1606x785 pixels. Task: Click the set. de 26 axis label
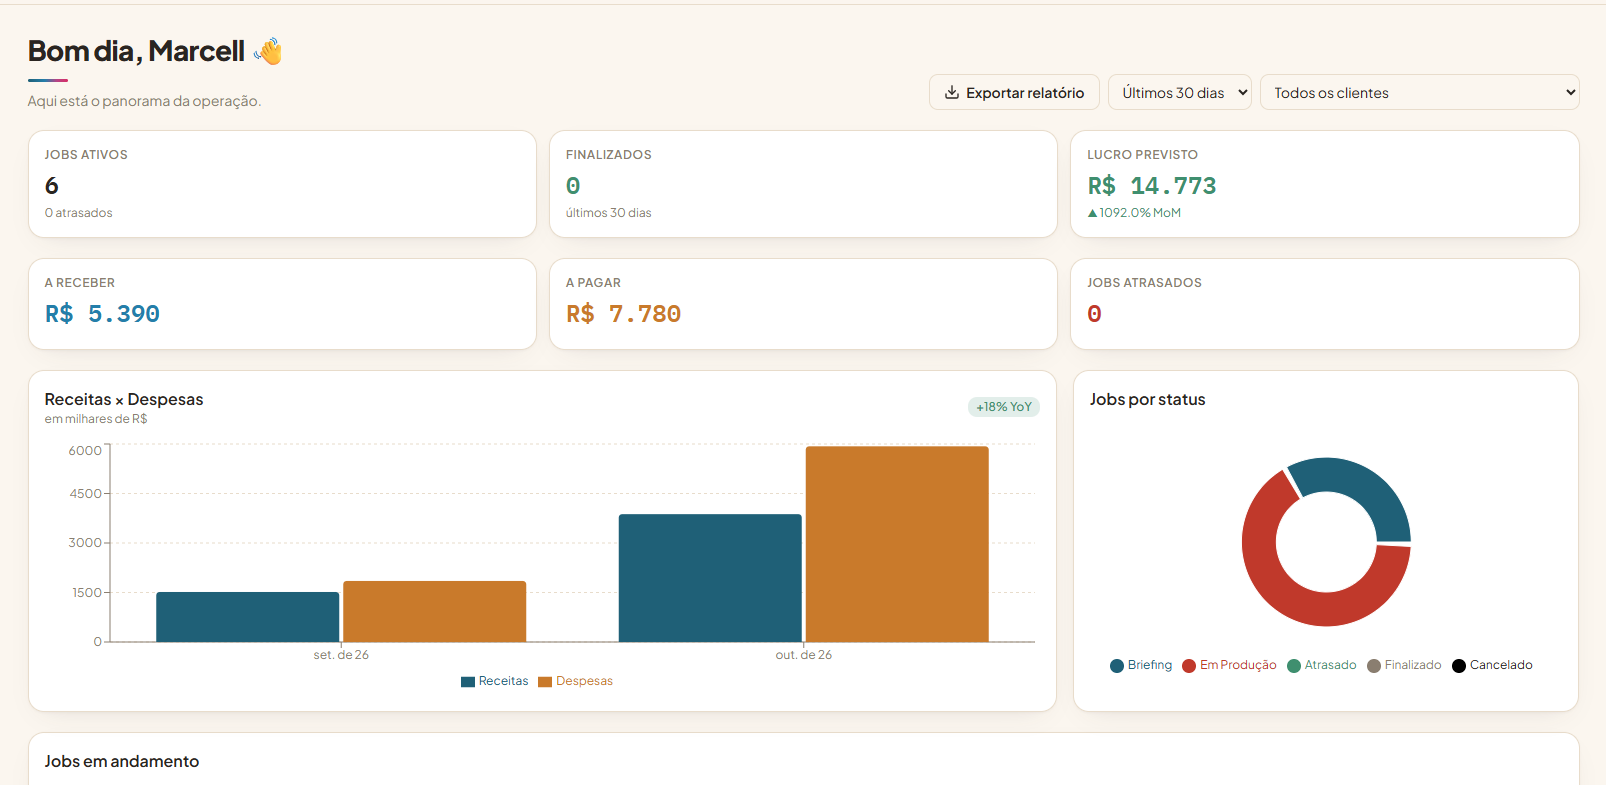(x=341, y=655)
